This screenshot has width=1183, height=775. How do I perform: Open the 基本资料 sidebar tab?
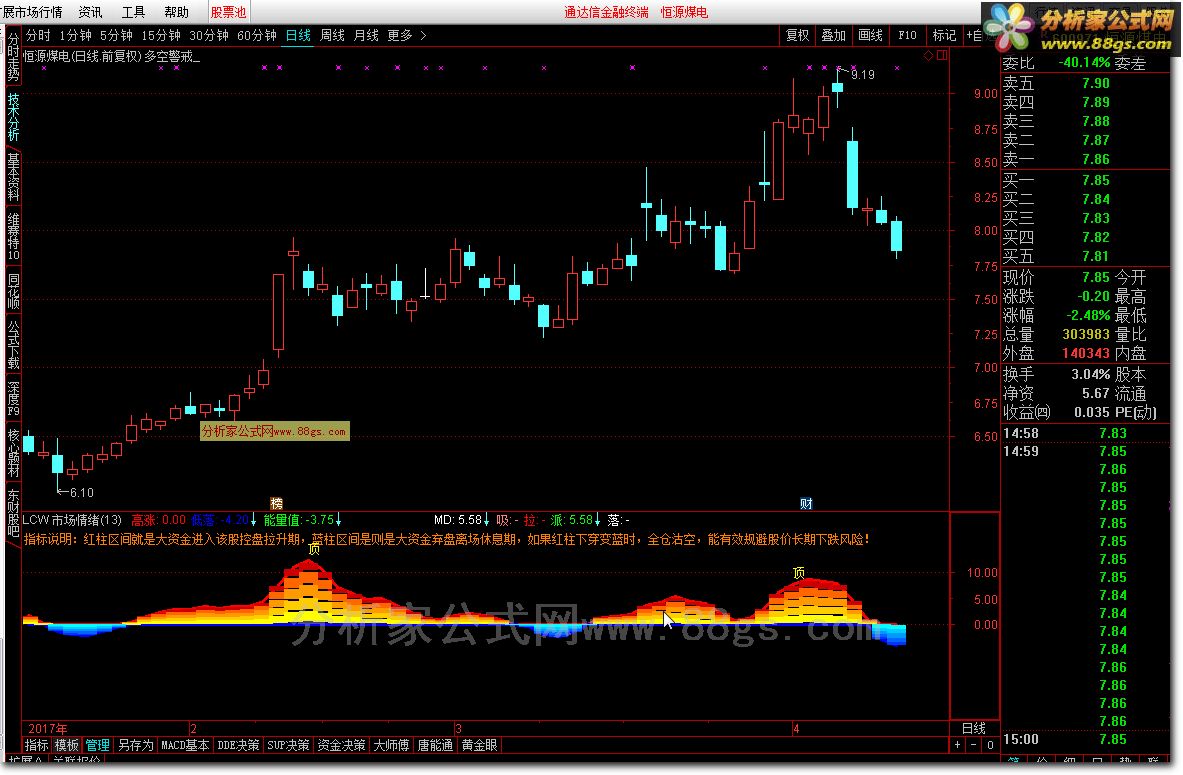tap(13, 177)
